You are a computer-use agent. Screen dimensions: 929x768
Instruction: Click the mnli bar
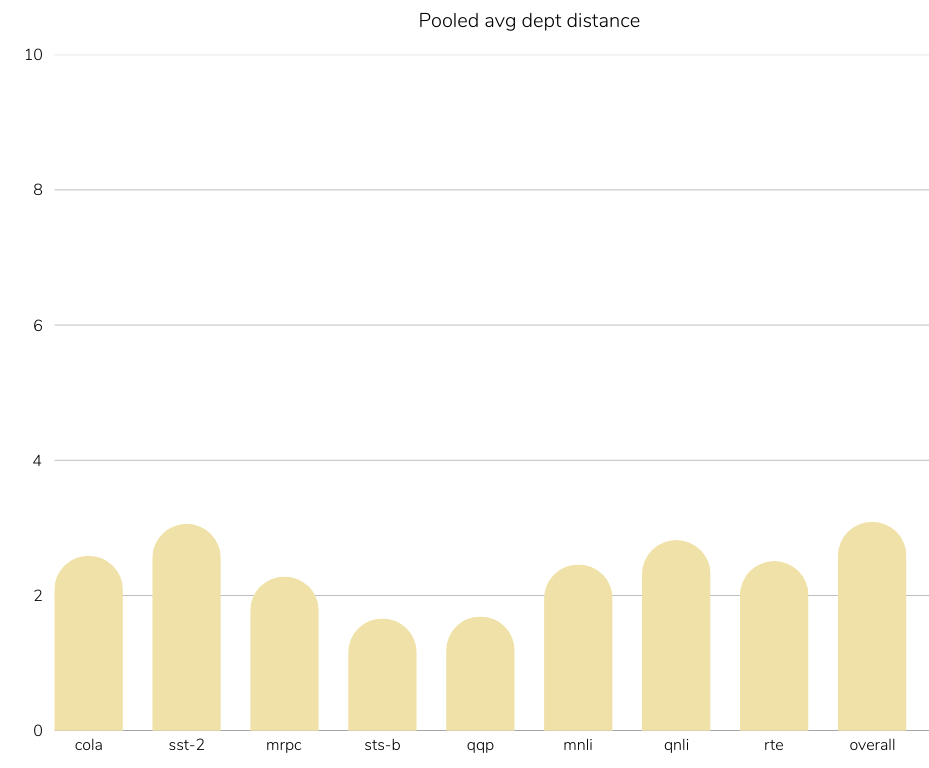pos(578,649)
